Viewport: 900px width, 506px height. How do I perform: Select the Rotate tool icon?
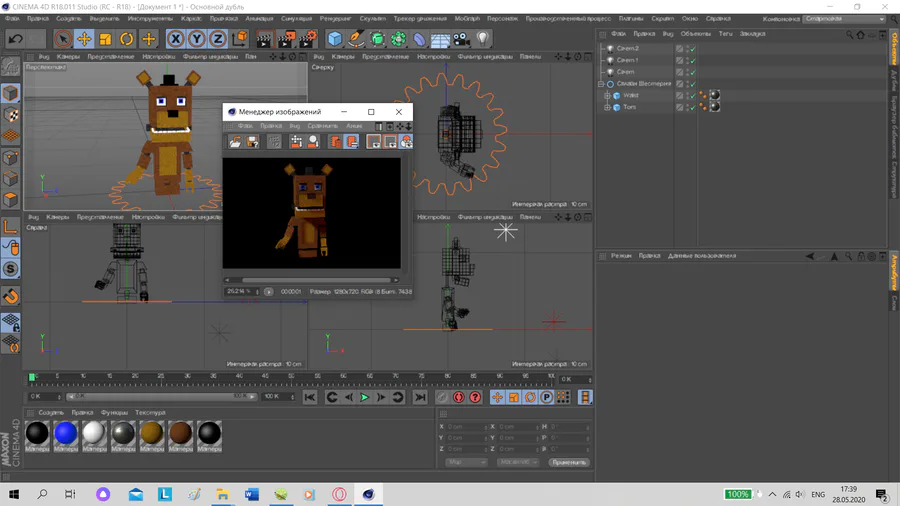click(127, 39)
